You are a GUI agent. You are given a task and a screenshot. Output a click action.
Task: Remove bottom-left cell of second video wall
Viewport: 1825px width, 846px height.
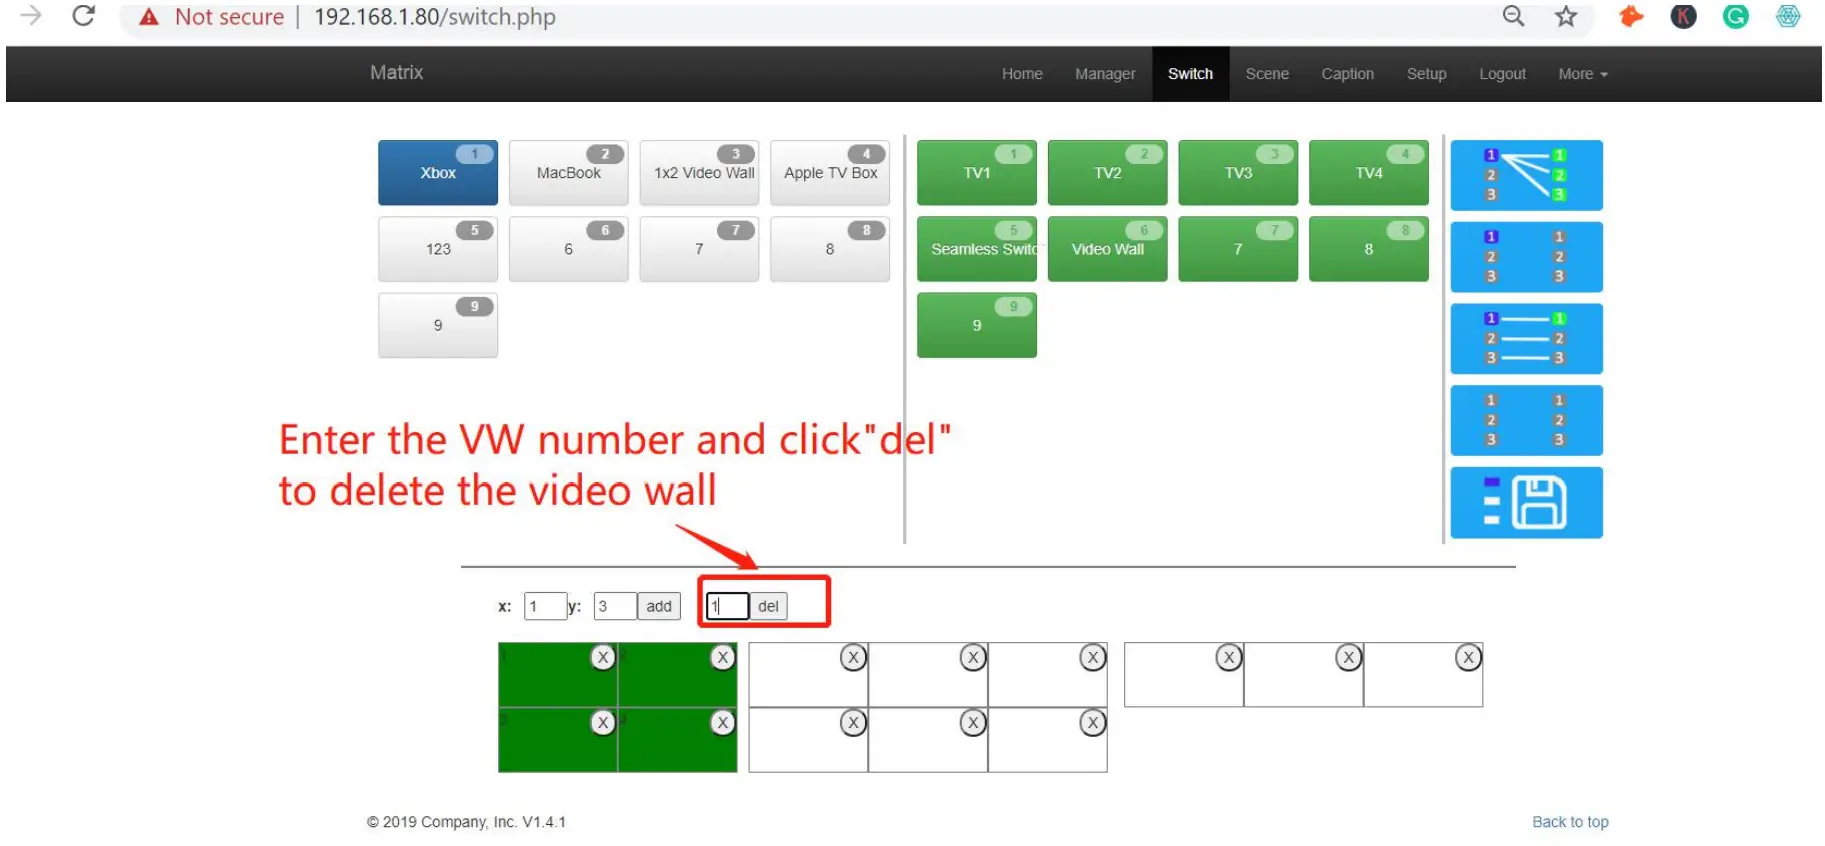pyautogui.click(x=853, y=722)
